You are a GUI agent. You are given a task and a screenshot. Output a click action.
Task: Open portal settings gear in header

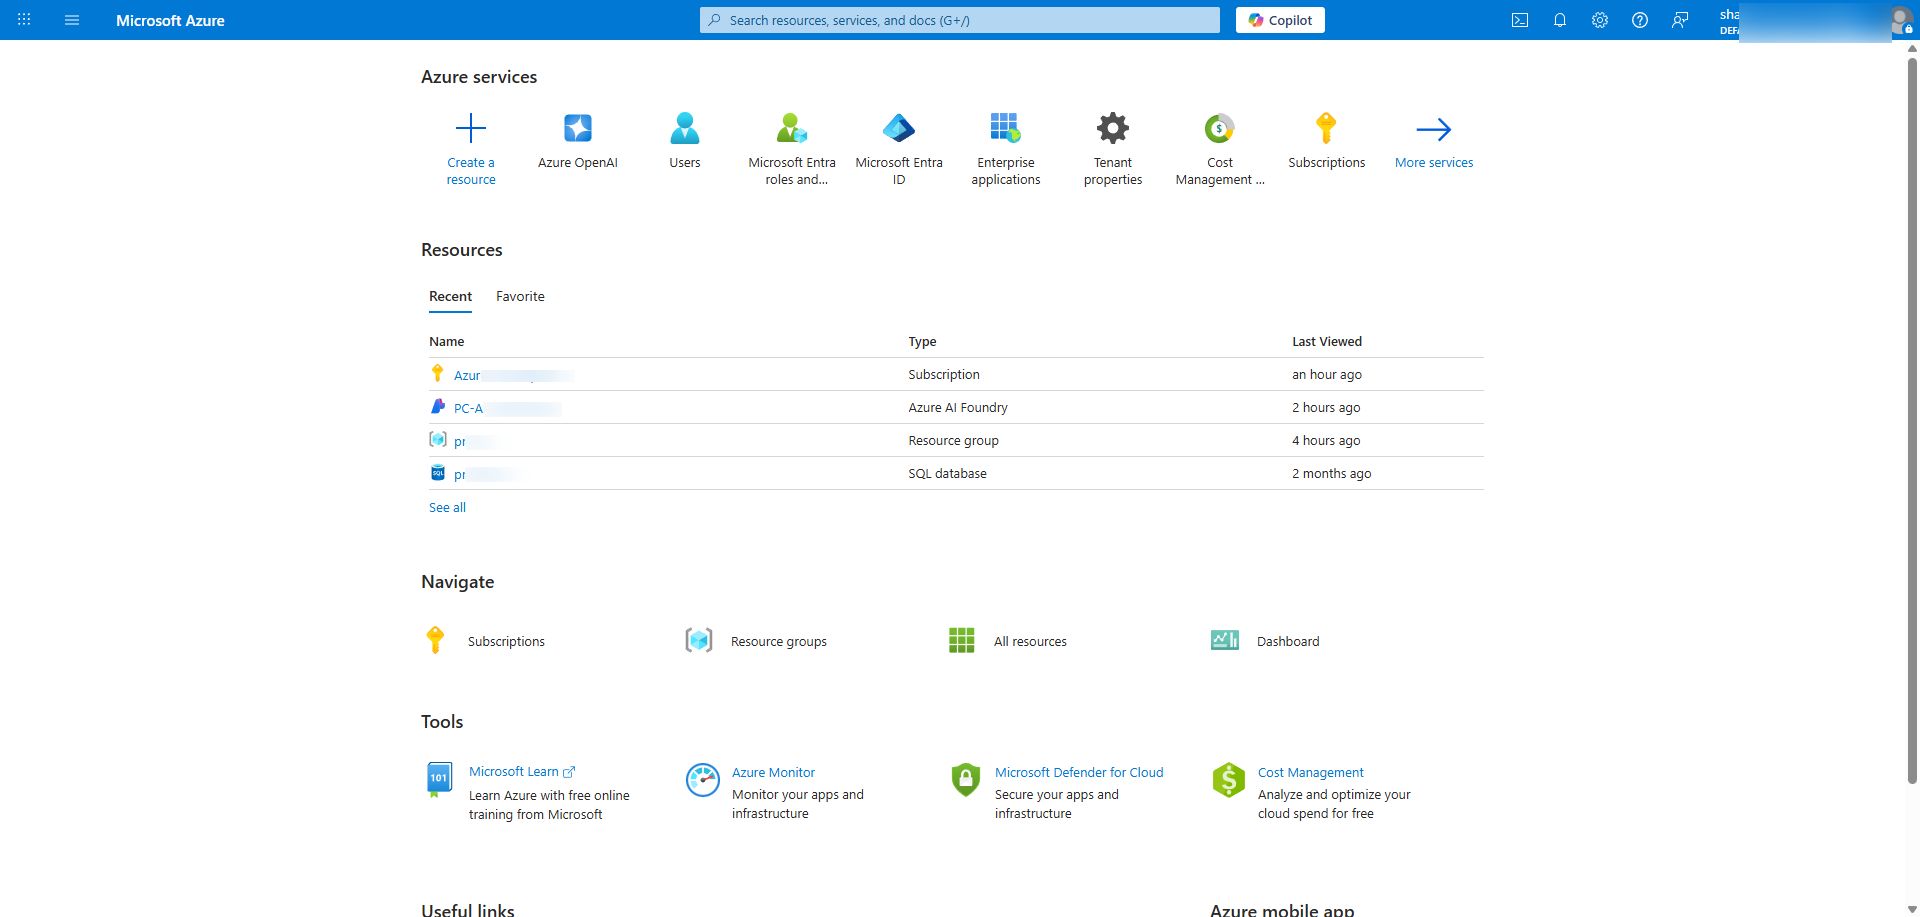(x=1599, y=20)
